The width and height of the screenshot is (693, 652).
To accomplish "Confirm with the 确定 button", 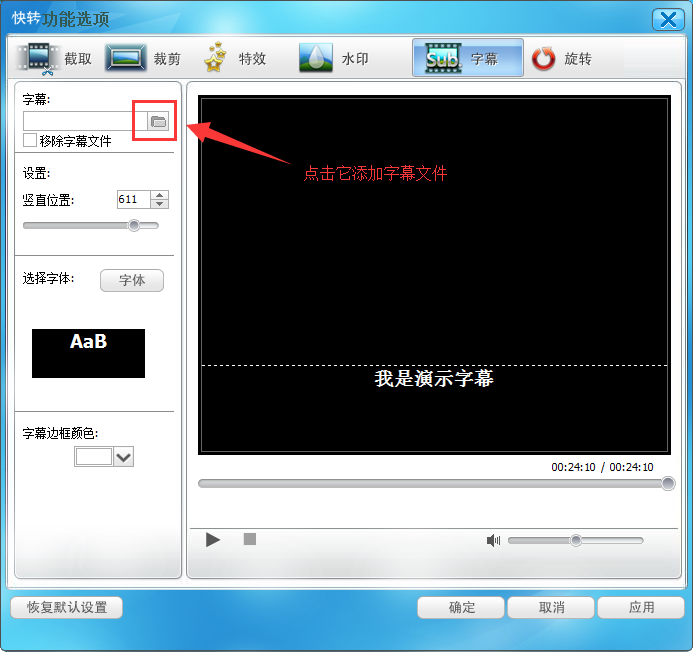I will (461, 607).
